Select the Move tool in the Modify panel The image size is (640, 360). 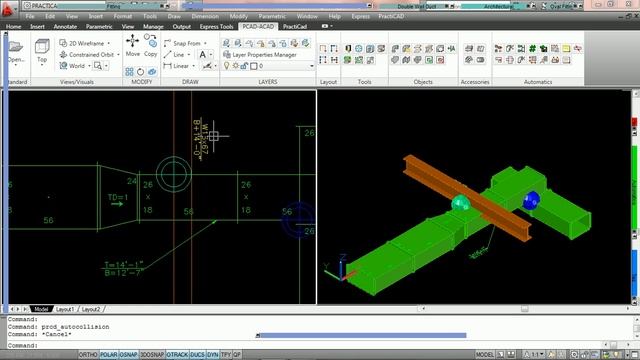[x=132, y=45]
